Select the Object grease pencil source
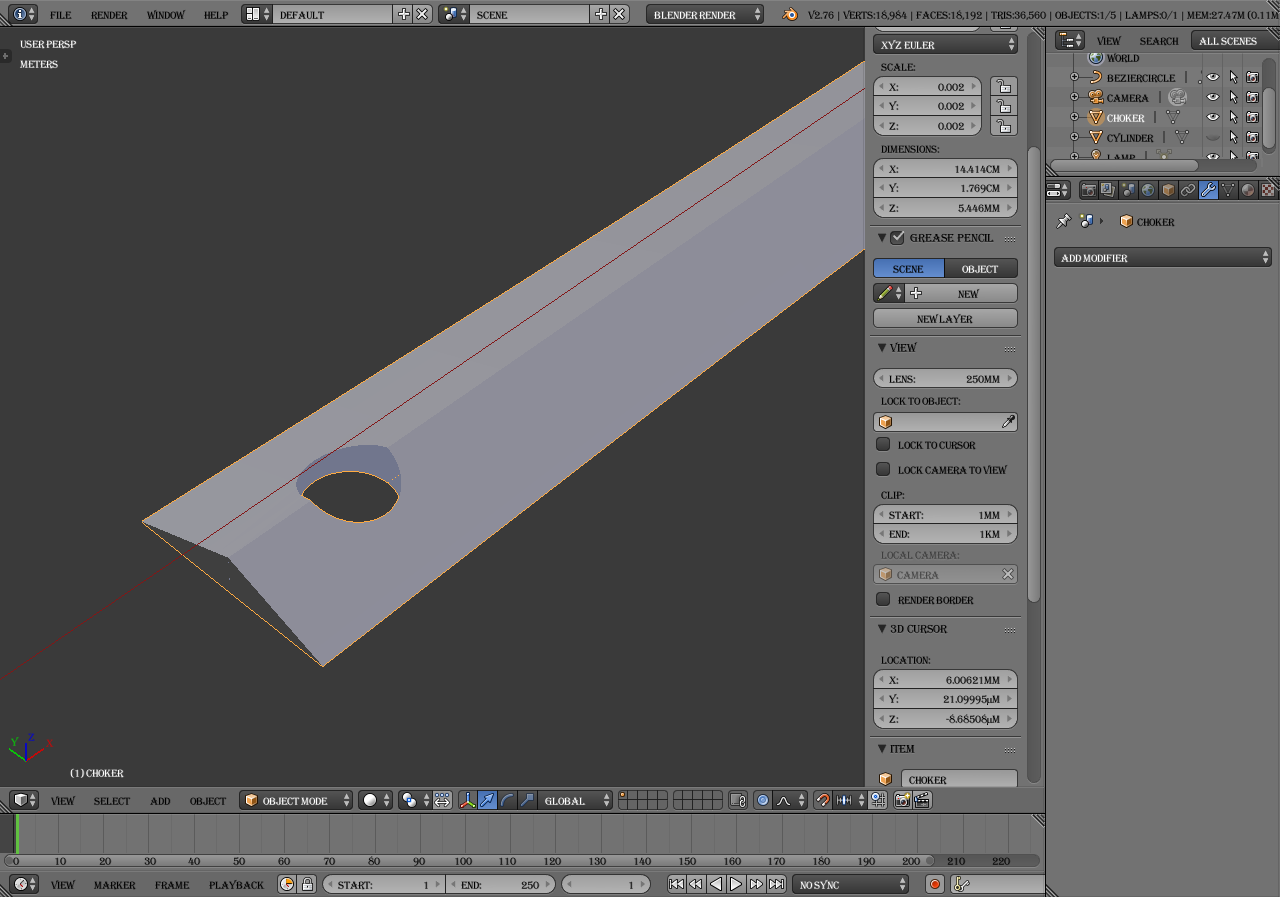This screenshot has width=1280, height=897. point(981,268)
